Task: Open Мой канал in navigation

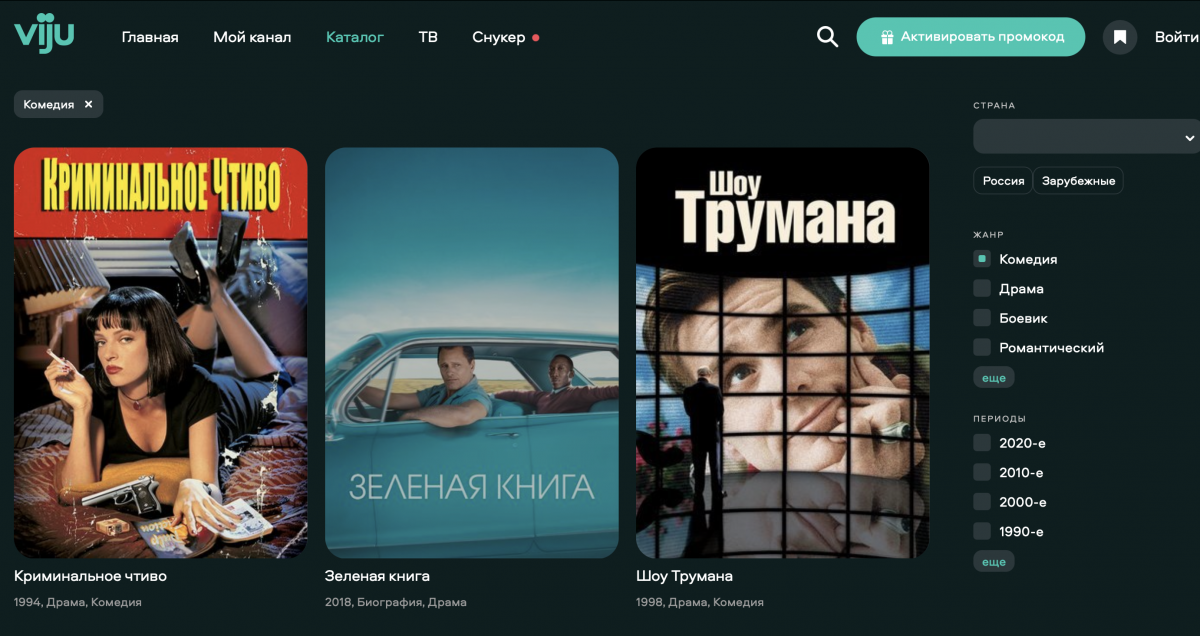Action: pos(252,37)
